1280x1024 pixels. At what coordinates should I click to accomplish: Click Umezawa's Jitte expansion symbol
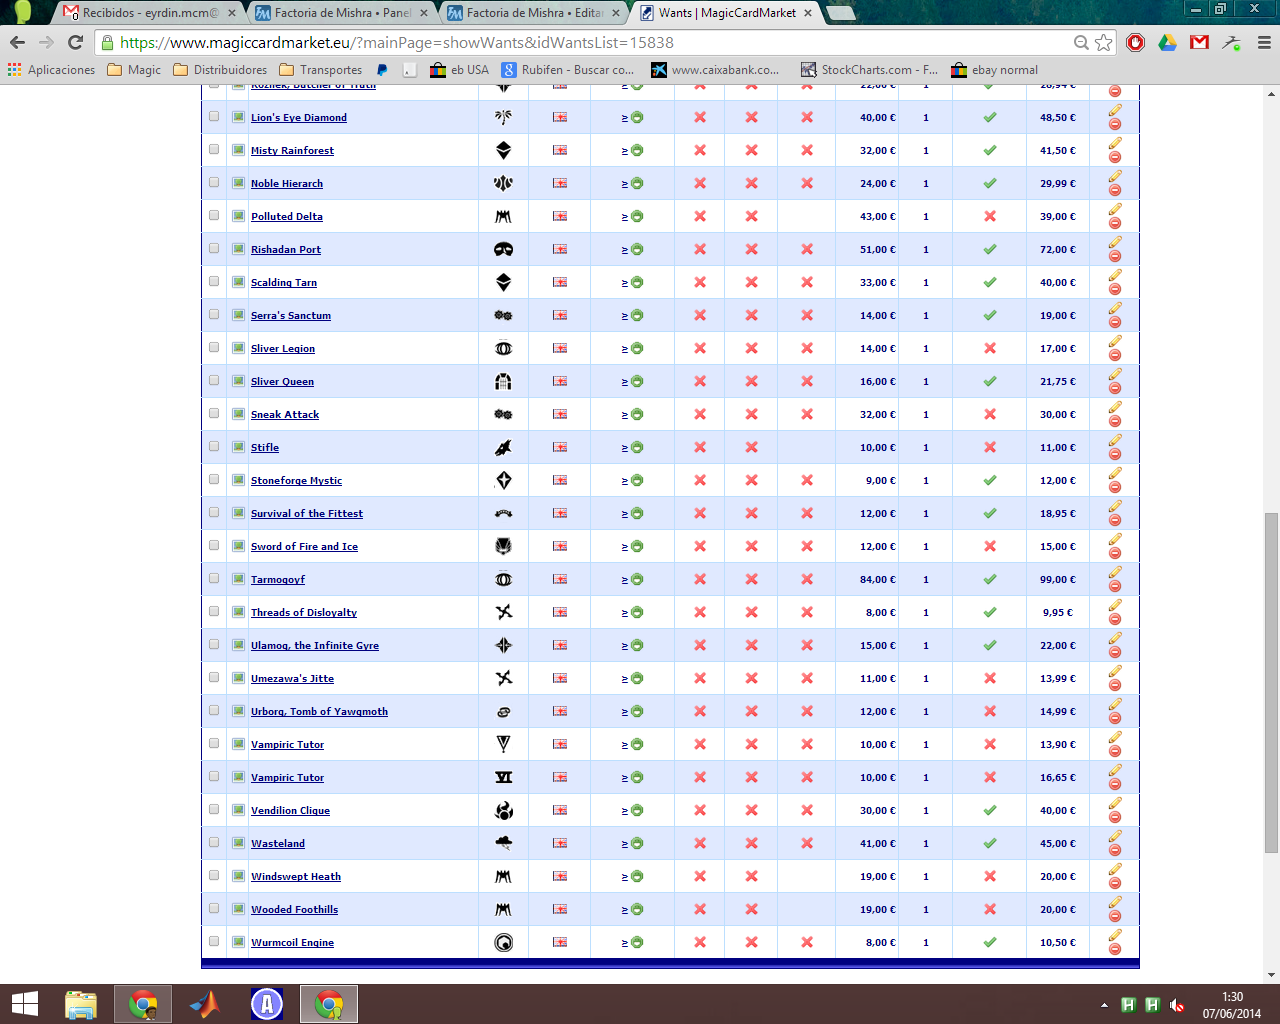pyautogui.click(x=504, y=678)
